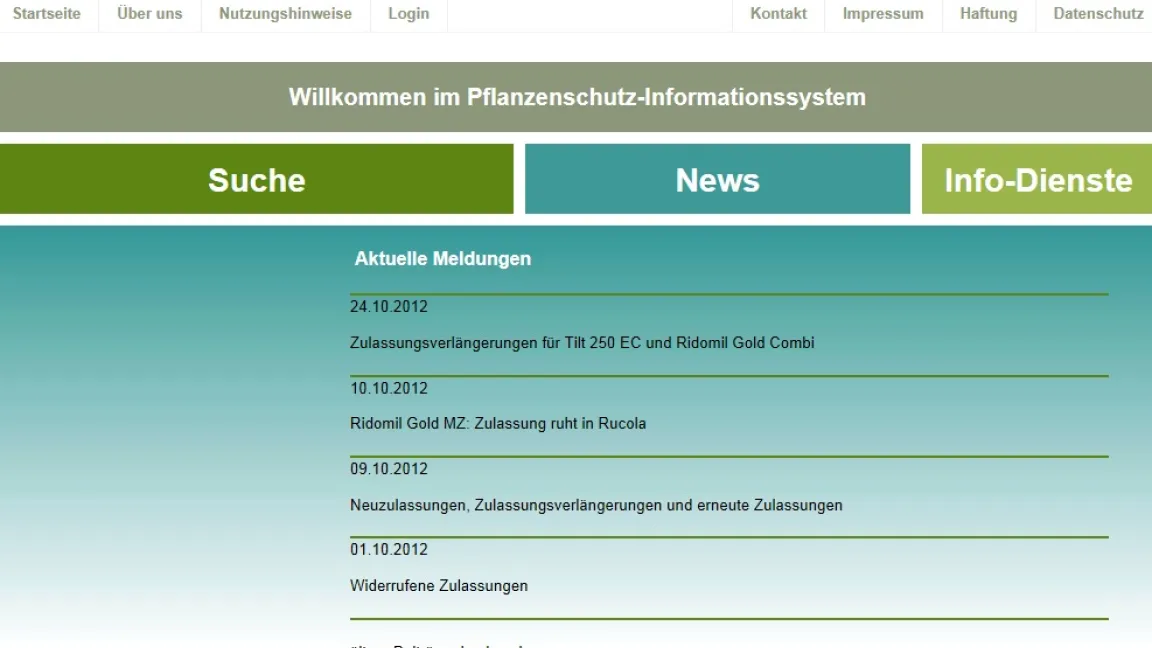The height and width of the screenshot is (648, 1152).
Task: Open the Info-Dienste tab
Action: coord(1038,180)
